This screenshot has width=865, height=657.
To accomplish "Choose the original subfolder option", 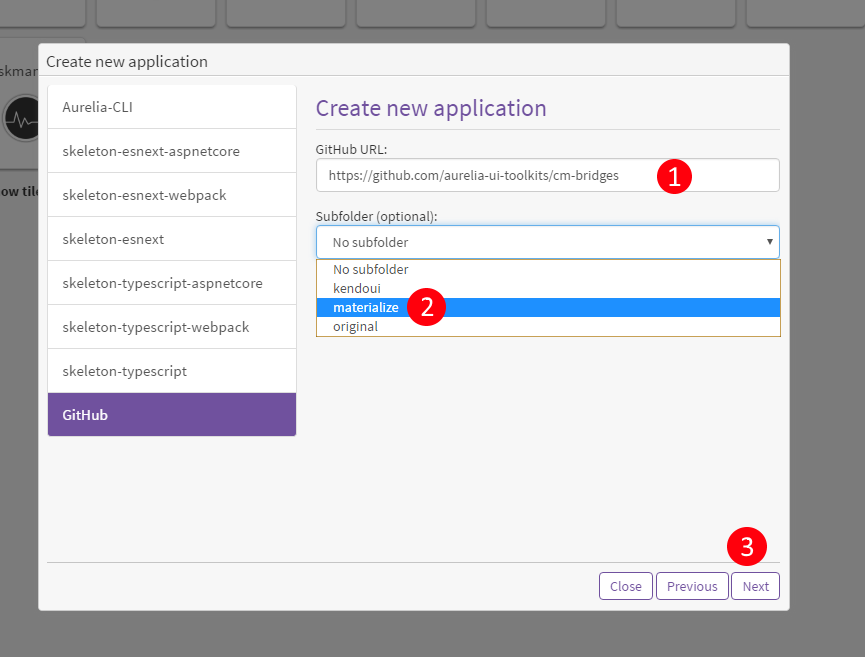I will click(x=356, y=327).
